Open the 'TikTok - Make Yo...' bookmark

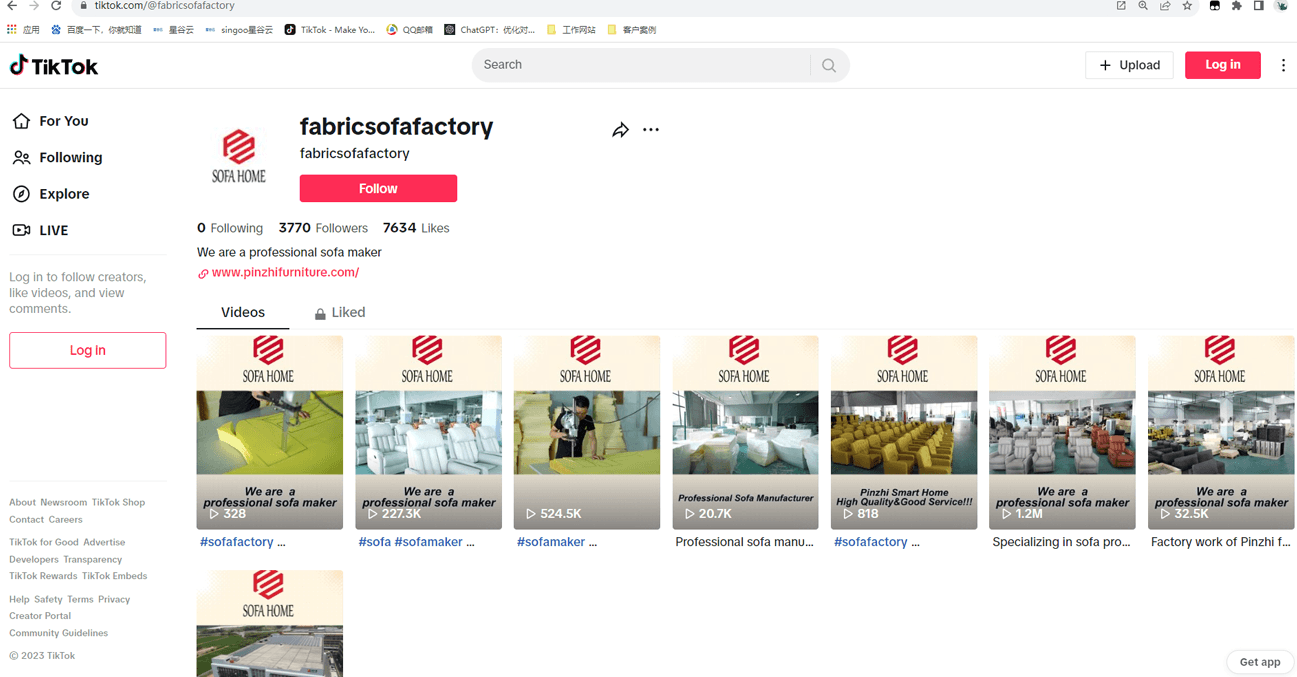329,30
